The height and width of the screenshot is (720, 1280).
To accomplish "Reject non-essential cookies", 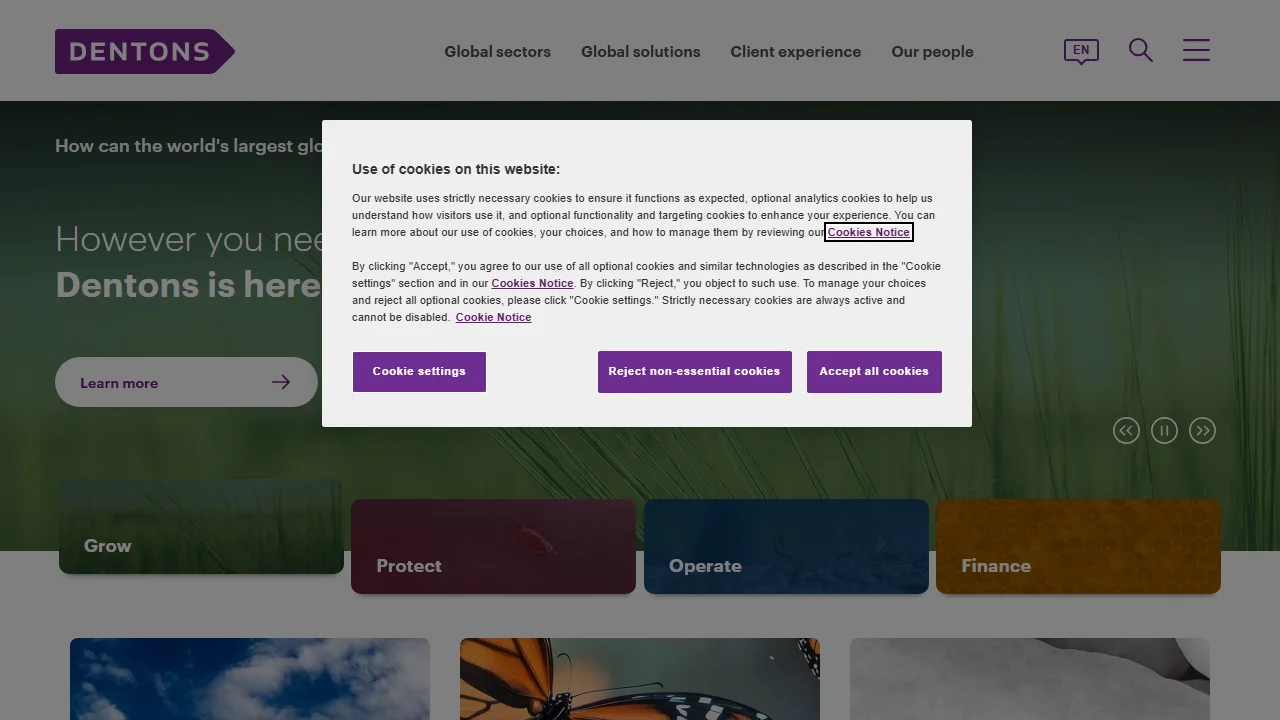I will 694,371.
